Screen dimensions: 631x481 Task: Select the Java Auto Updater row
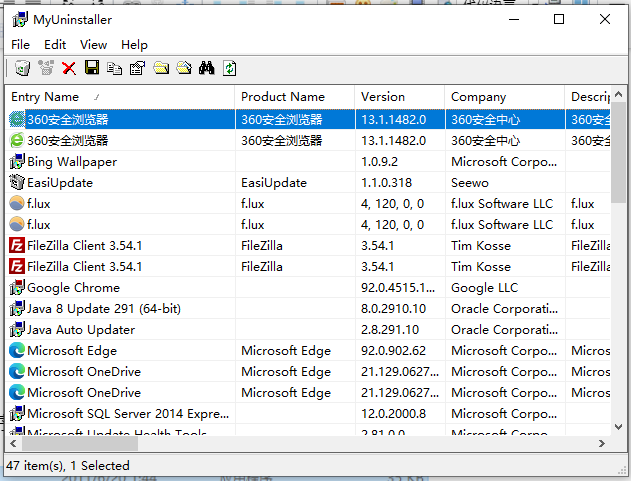pyautogui.click(x=81, y=330)
